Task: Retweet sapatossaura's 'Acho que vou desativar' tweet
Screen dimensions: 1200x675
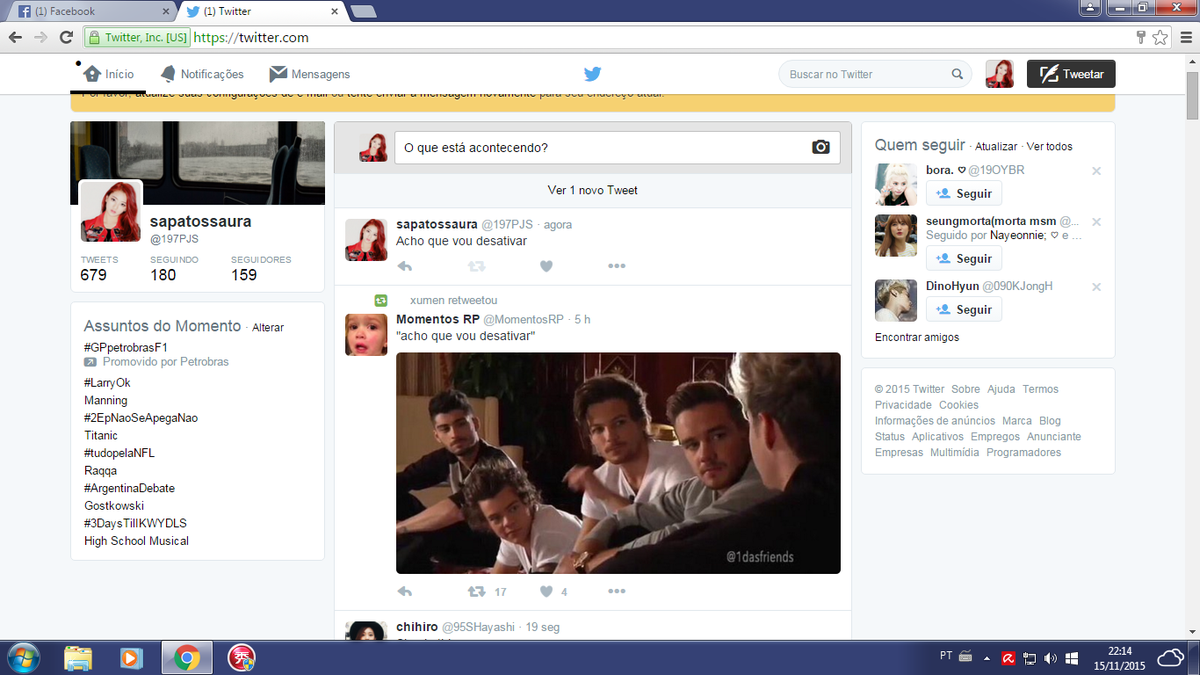Action: point(477,266)
